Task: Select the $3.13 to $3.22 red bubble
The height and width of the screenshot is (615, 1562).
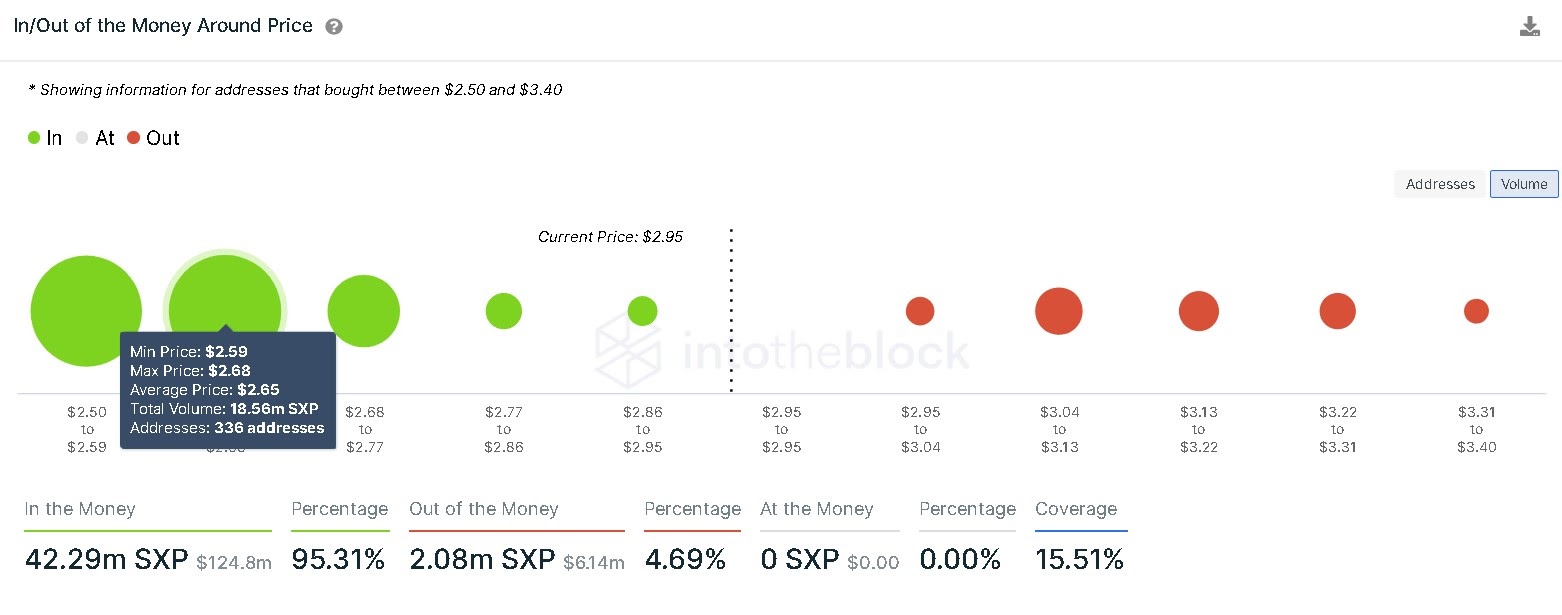Action: [1198, 311]
